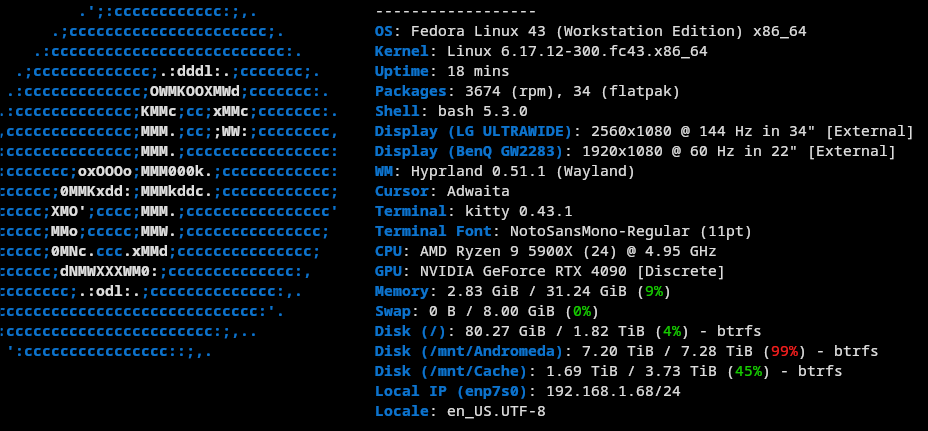The width and height of the screenshot is (928, 431).
Task: Select the usage text "7.20 TiB / 7.28 TiB"
Action: coord(667,352)
